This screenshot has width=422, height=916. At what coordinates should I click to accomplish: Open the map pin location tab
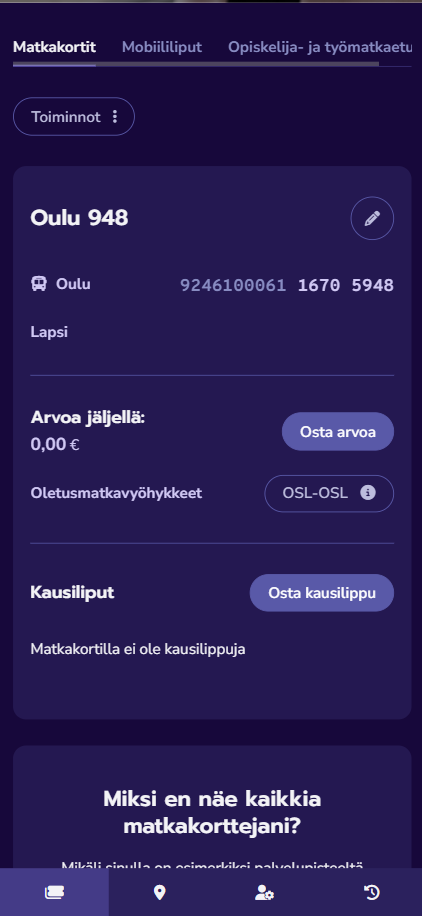159,892
